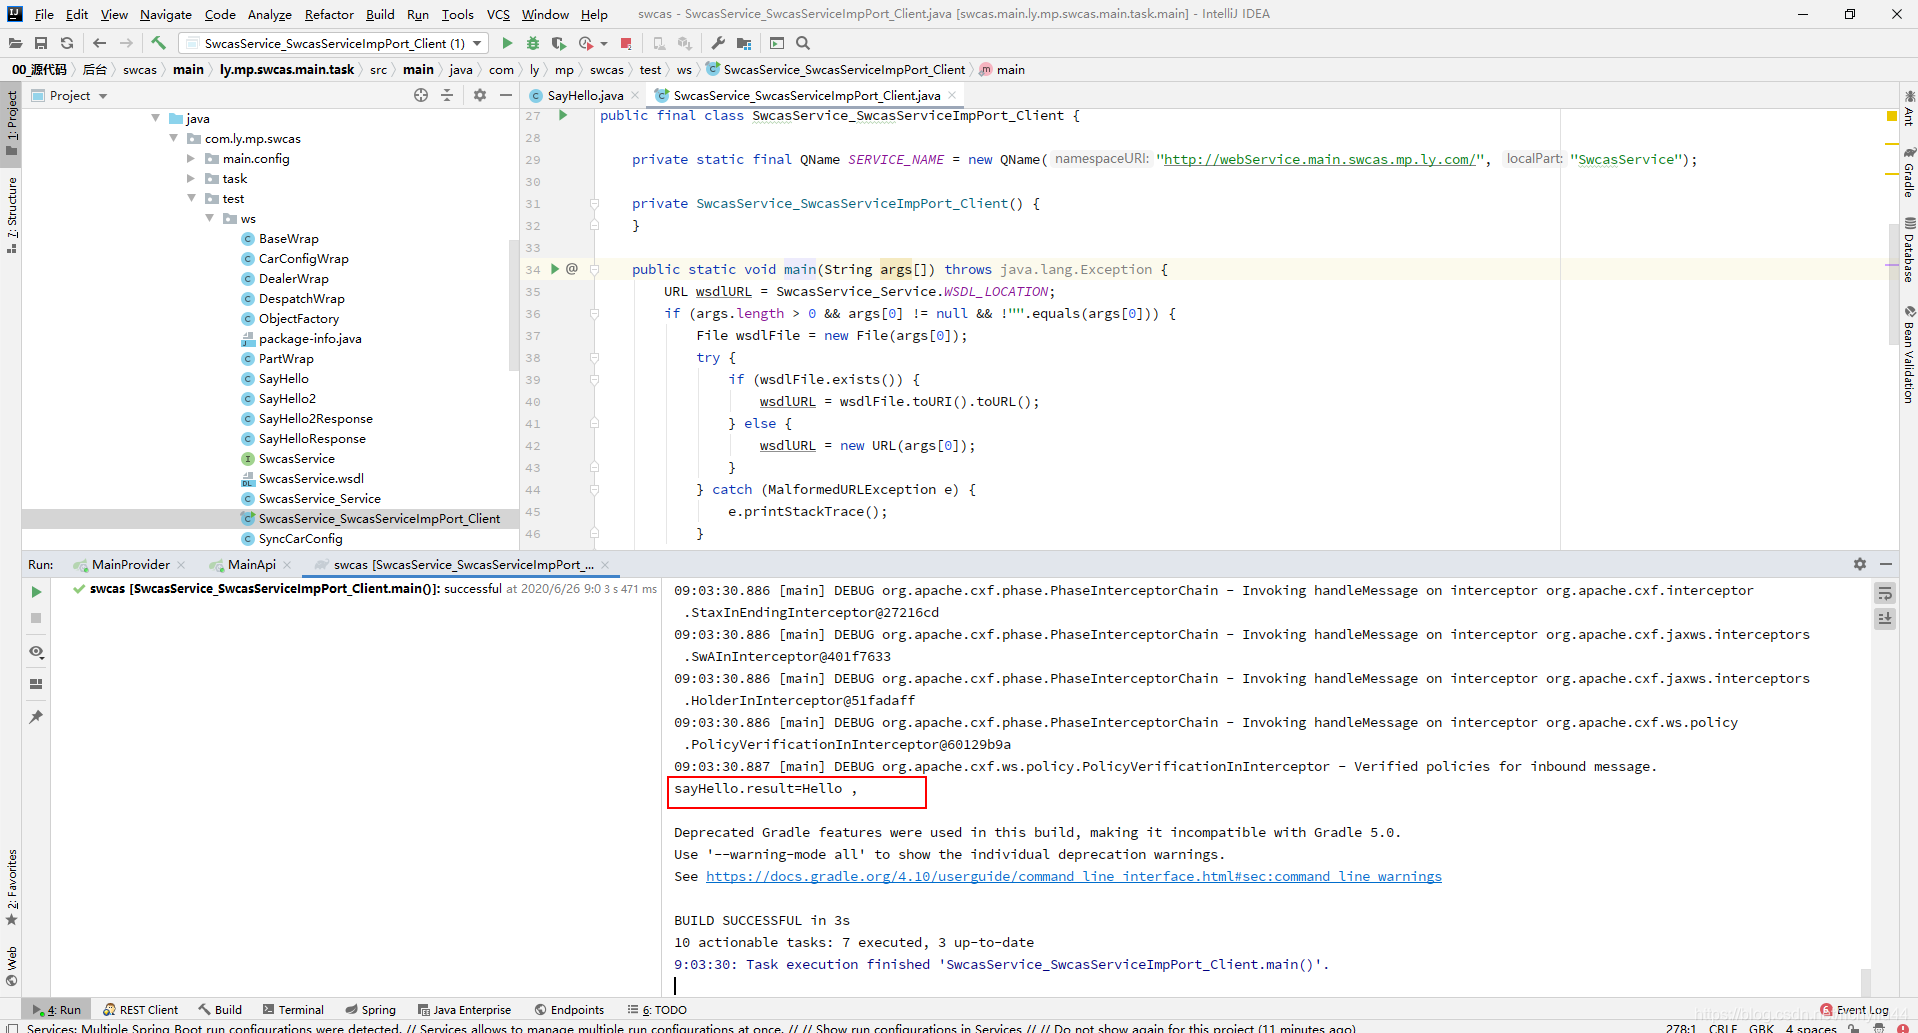Select DespatchWrap class in tree
The width and height of the screenshot is (1918, 1033).
point(301,298)
